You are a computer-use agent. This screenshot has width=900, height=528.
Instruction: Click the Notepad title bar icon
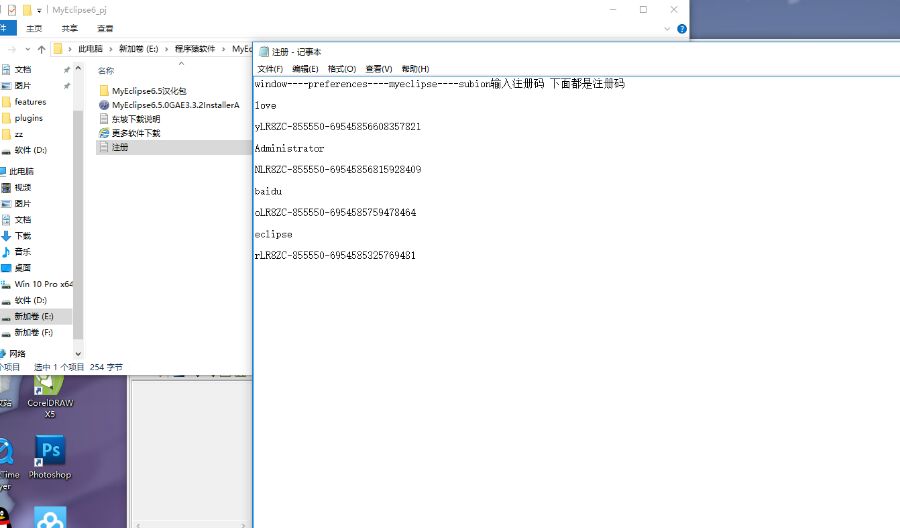(264, 52)
